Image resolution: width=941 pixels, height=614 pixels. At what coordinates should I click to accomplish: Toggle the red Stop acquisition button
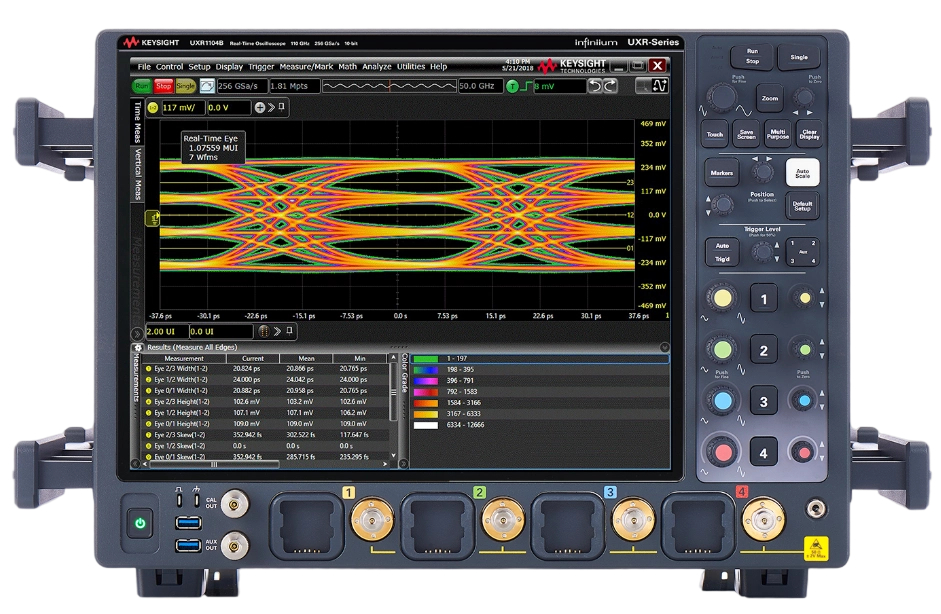[x=162, y=85]
